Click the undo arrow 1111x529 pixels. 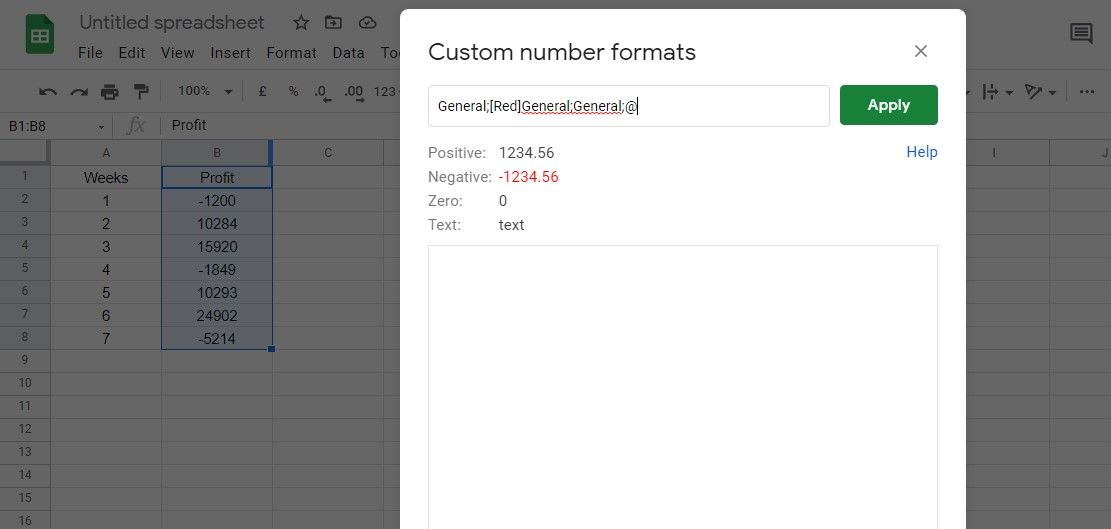click(x=47, y=92)
